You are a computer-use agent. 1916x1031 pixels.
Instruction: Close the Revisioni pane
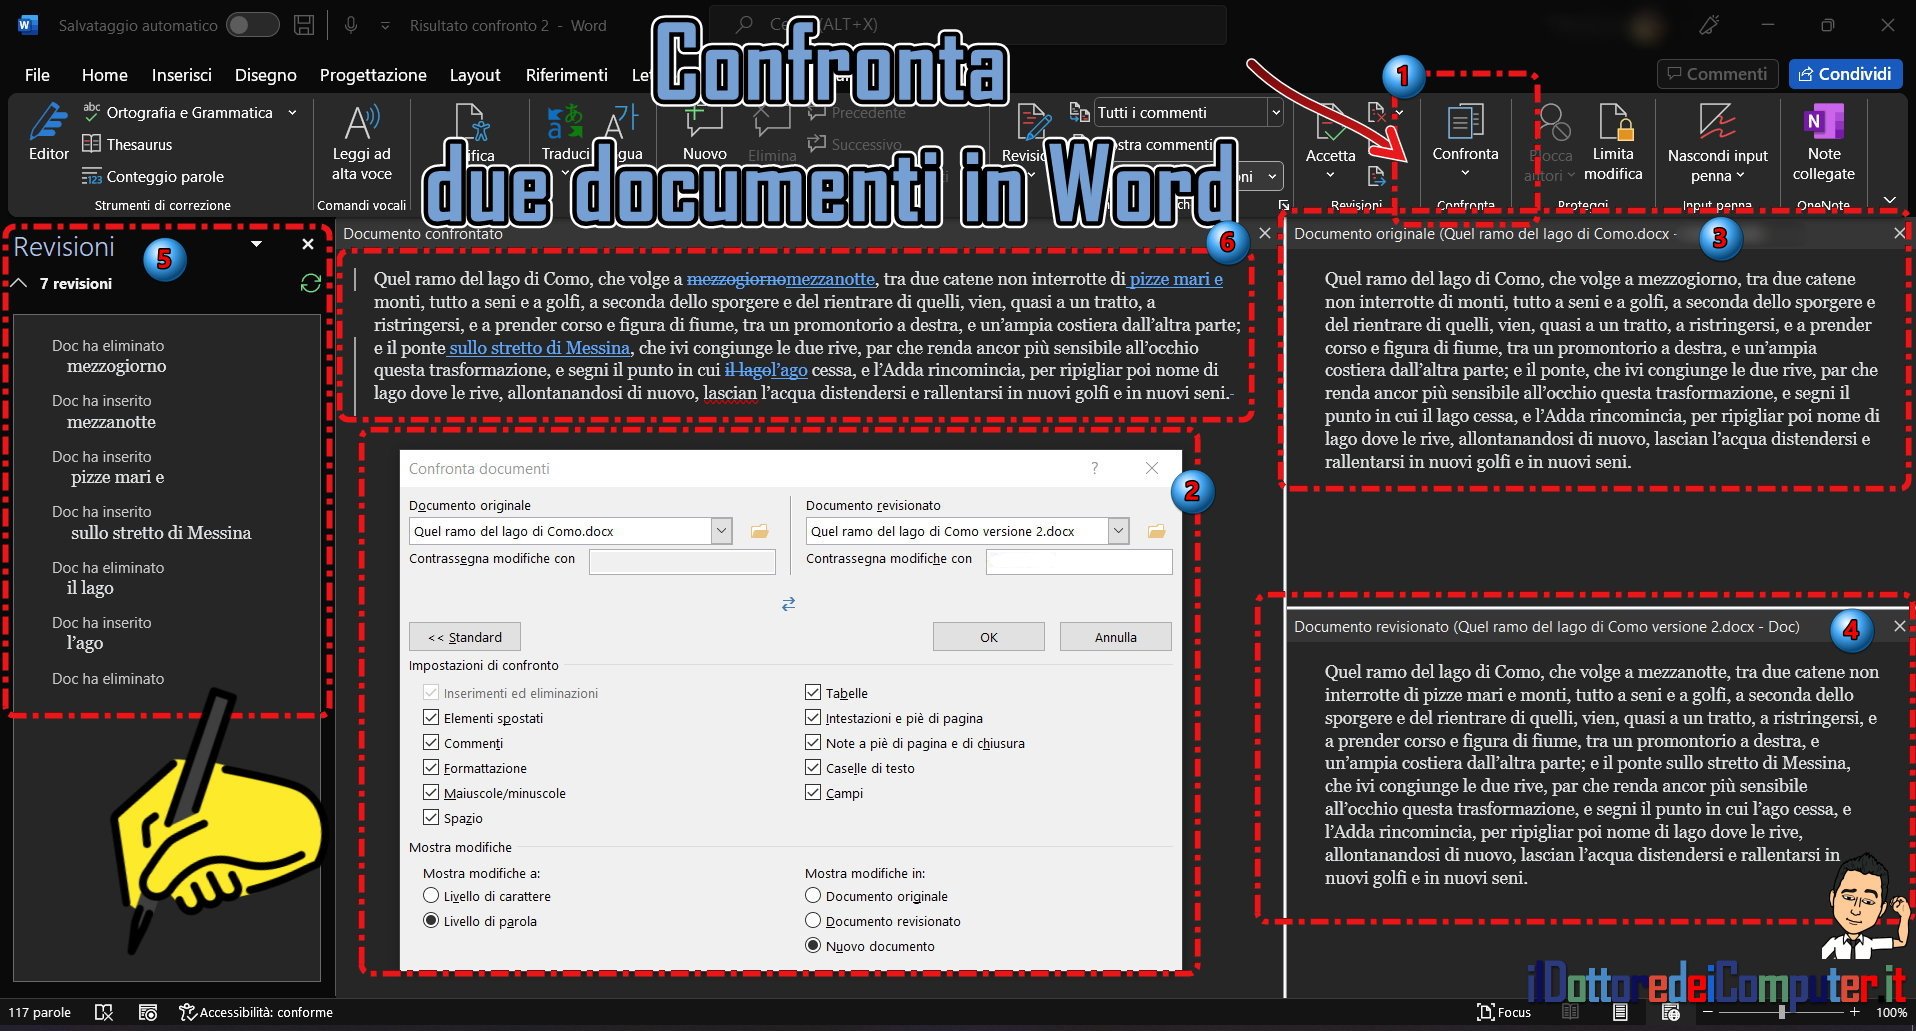(x=308, y=244)
